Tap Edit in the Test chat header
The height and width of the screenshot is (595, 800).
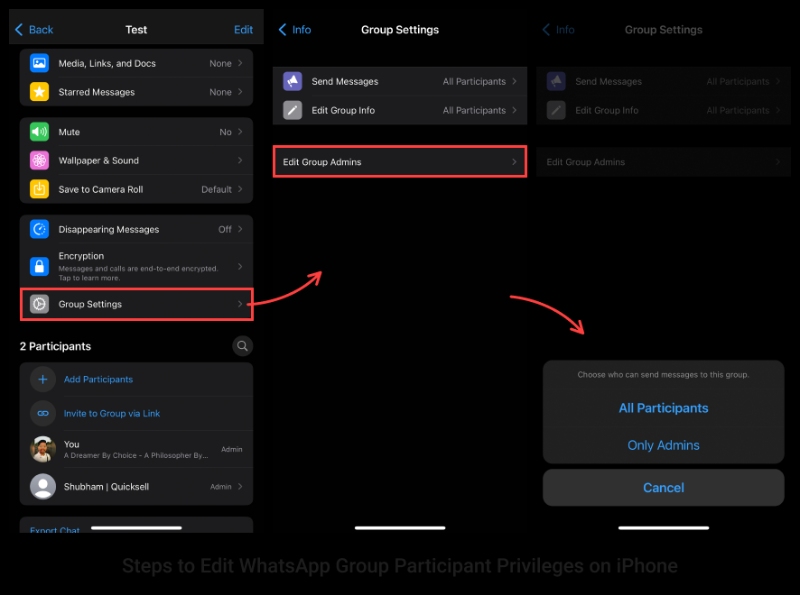(243, 30)
